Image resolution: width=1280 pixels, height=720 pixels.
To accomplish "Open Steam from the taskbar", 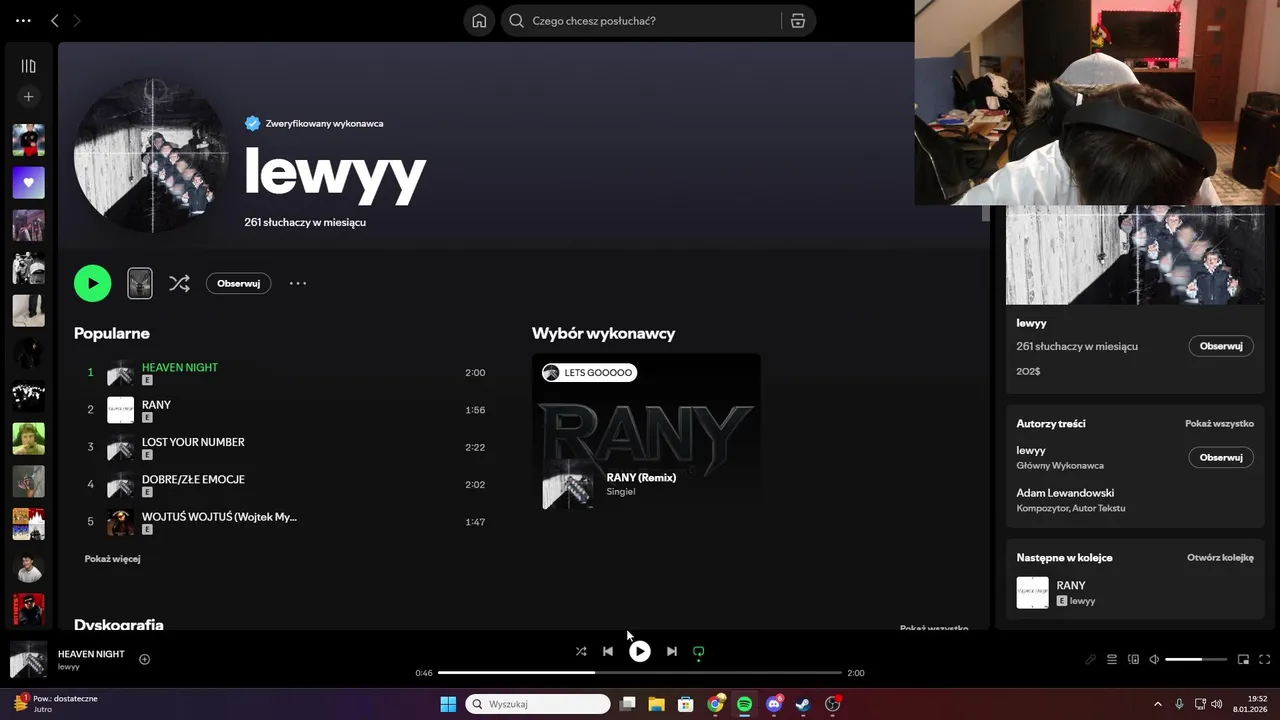I will coord(803,704).
